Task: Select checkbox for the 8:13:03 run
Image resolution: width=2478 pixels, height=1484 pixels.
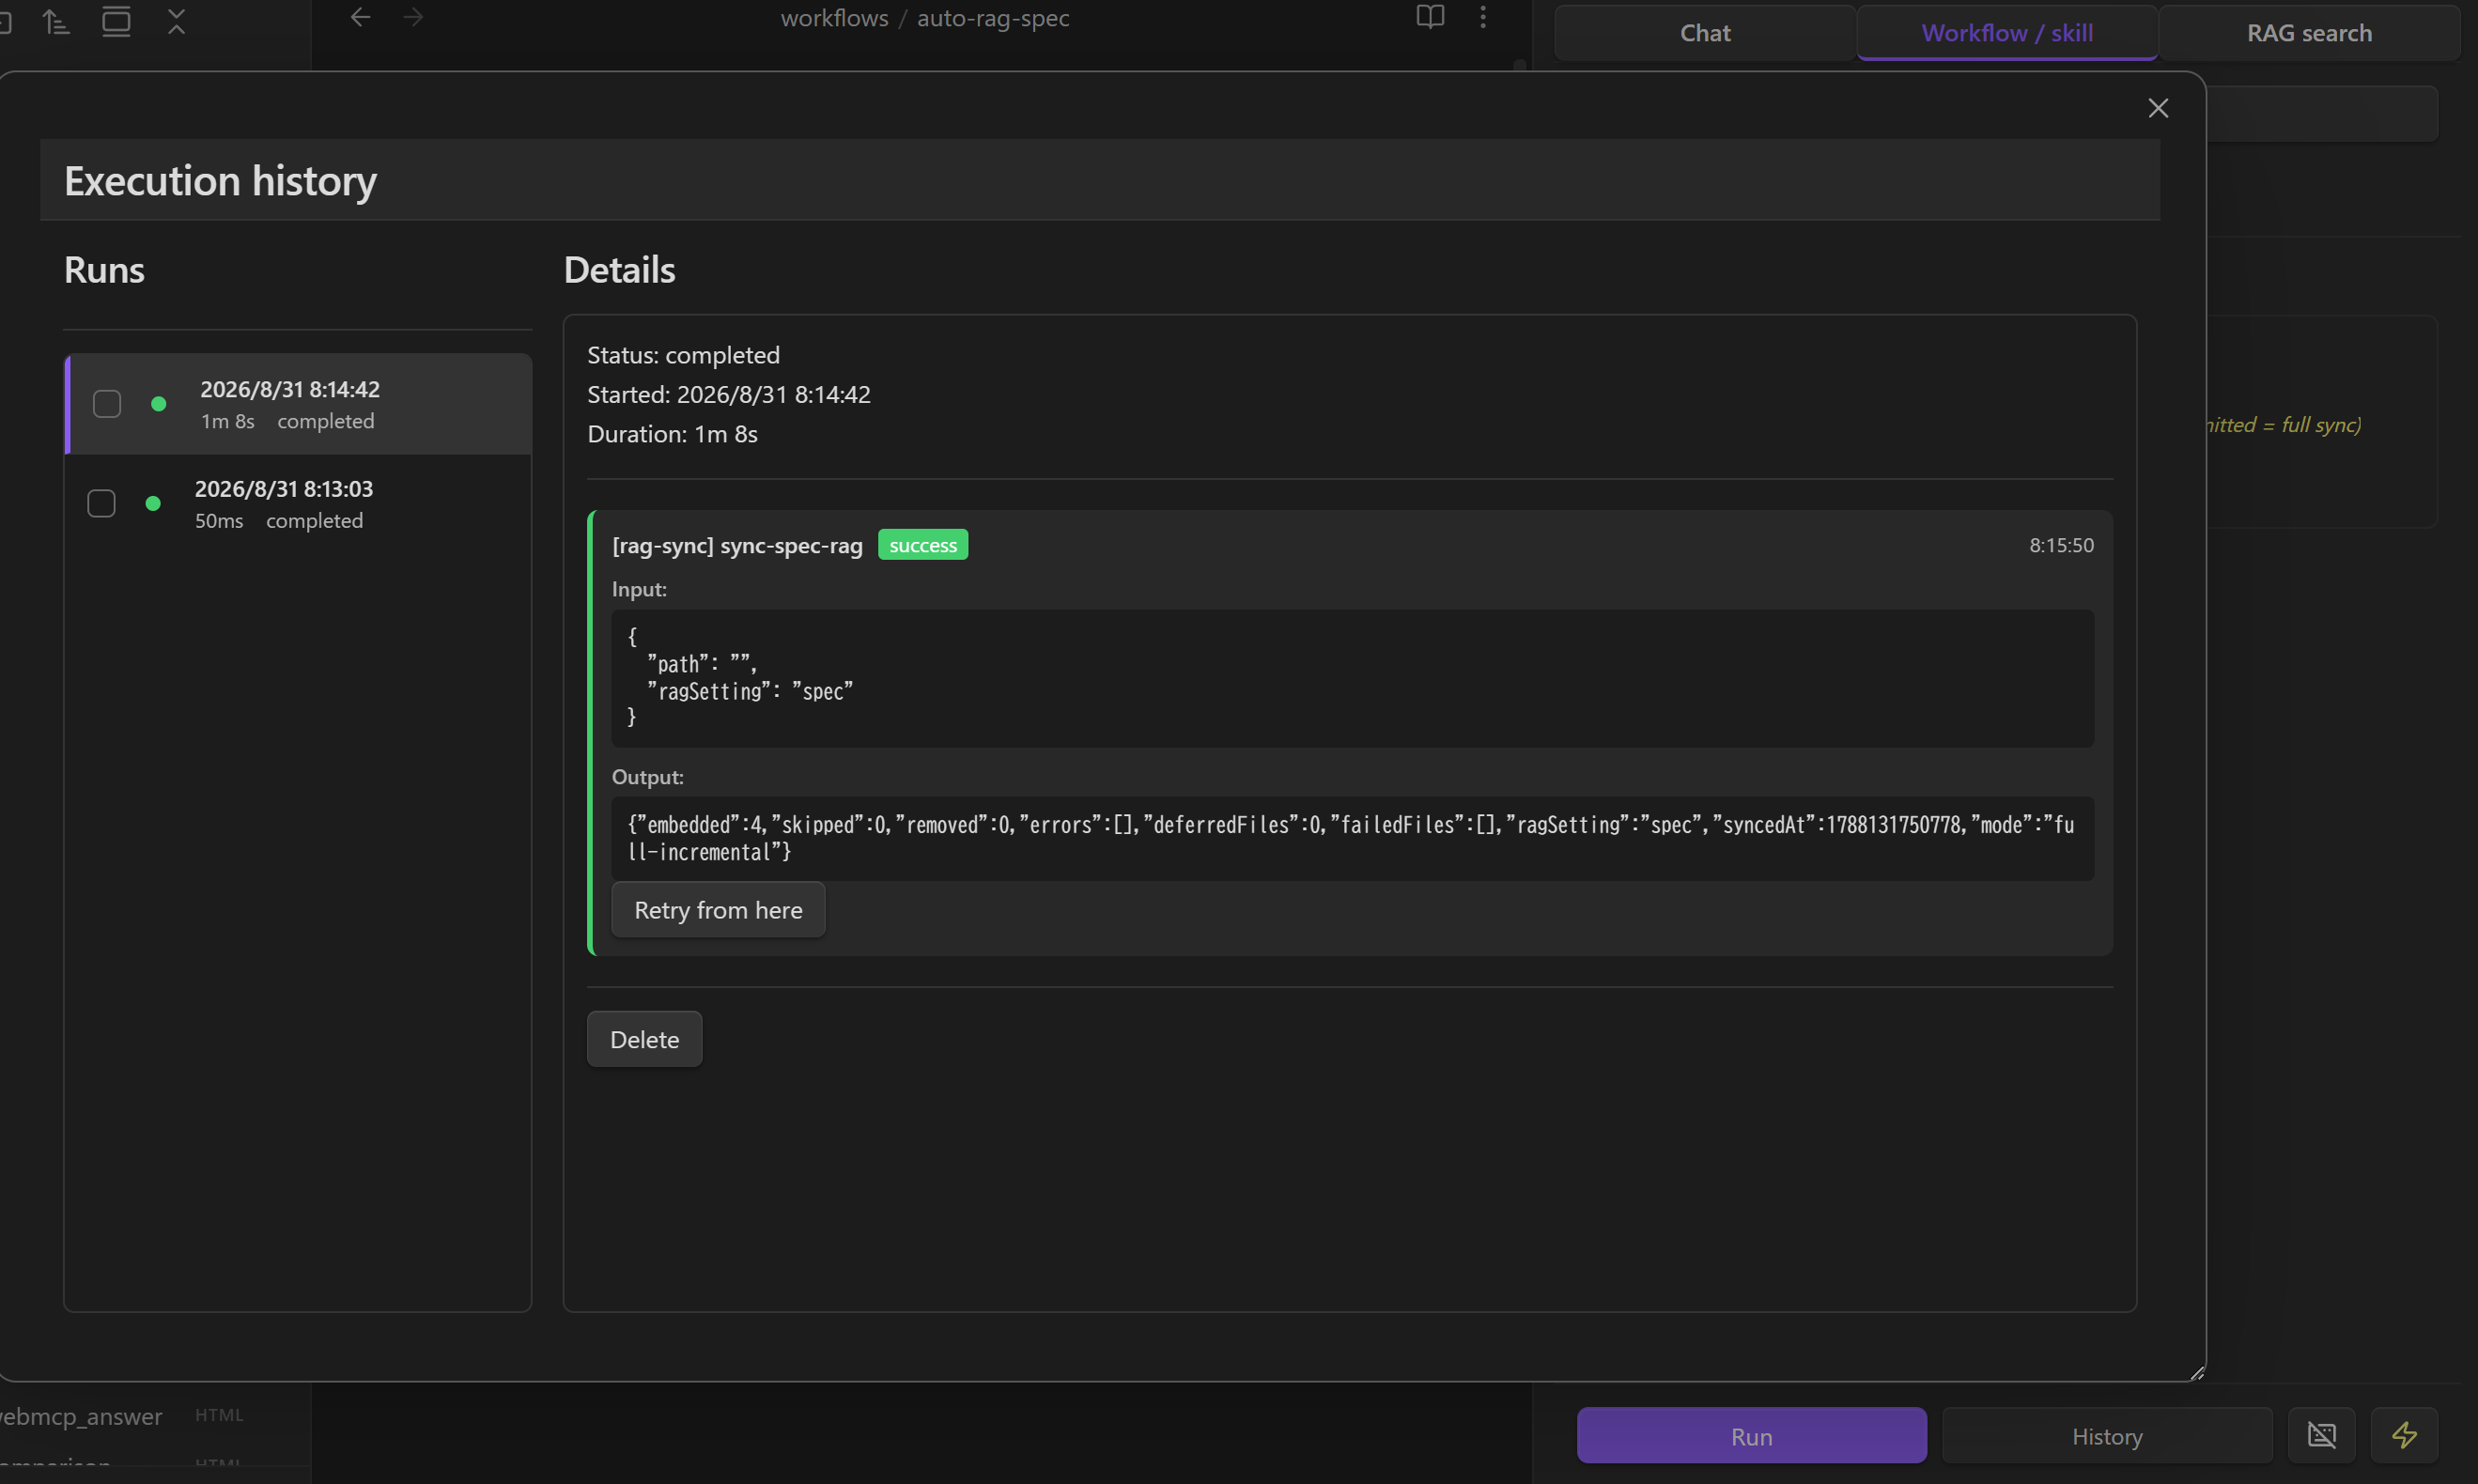Action: coord(101,503)
